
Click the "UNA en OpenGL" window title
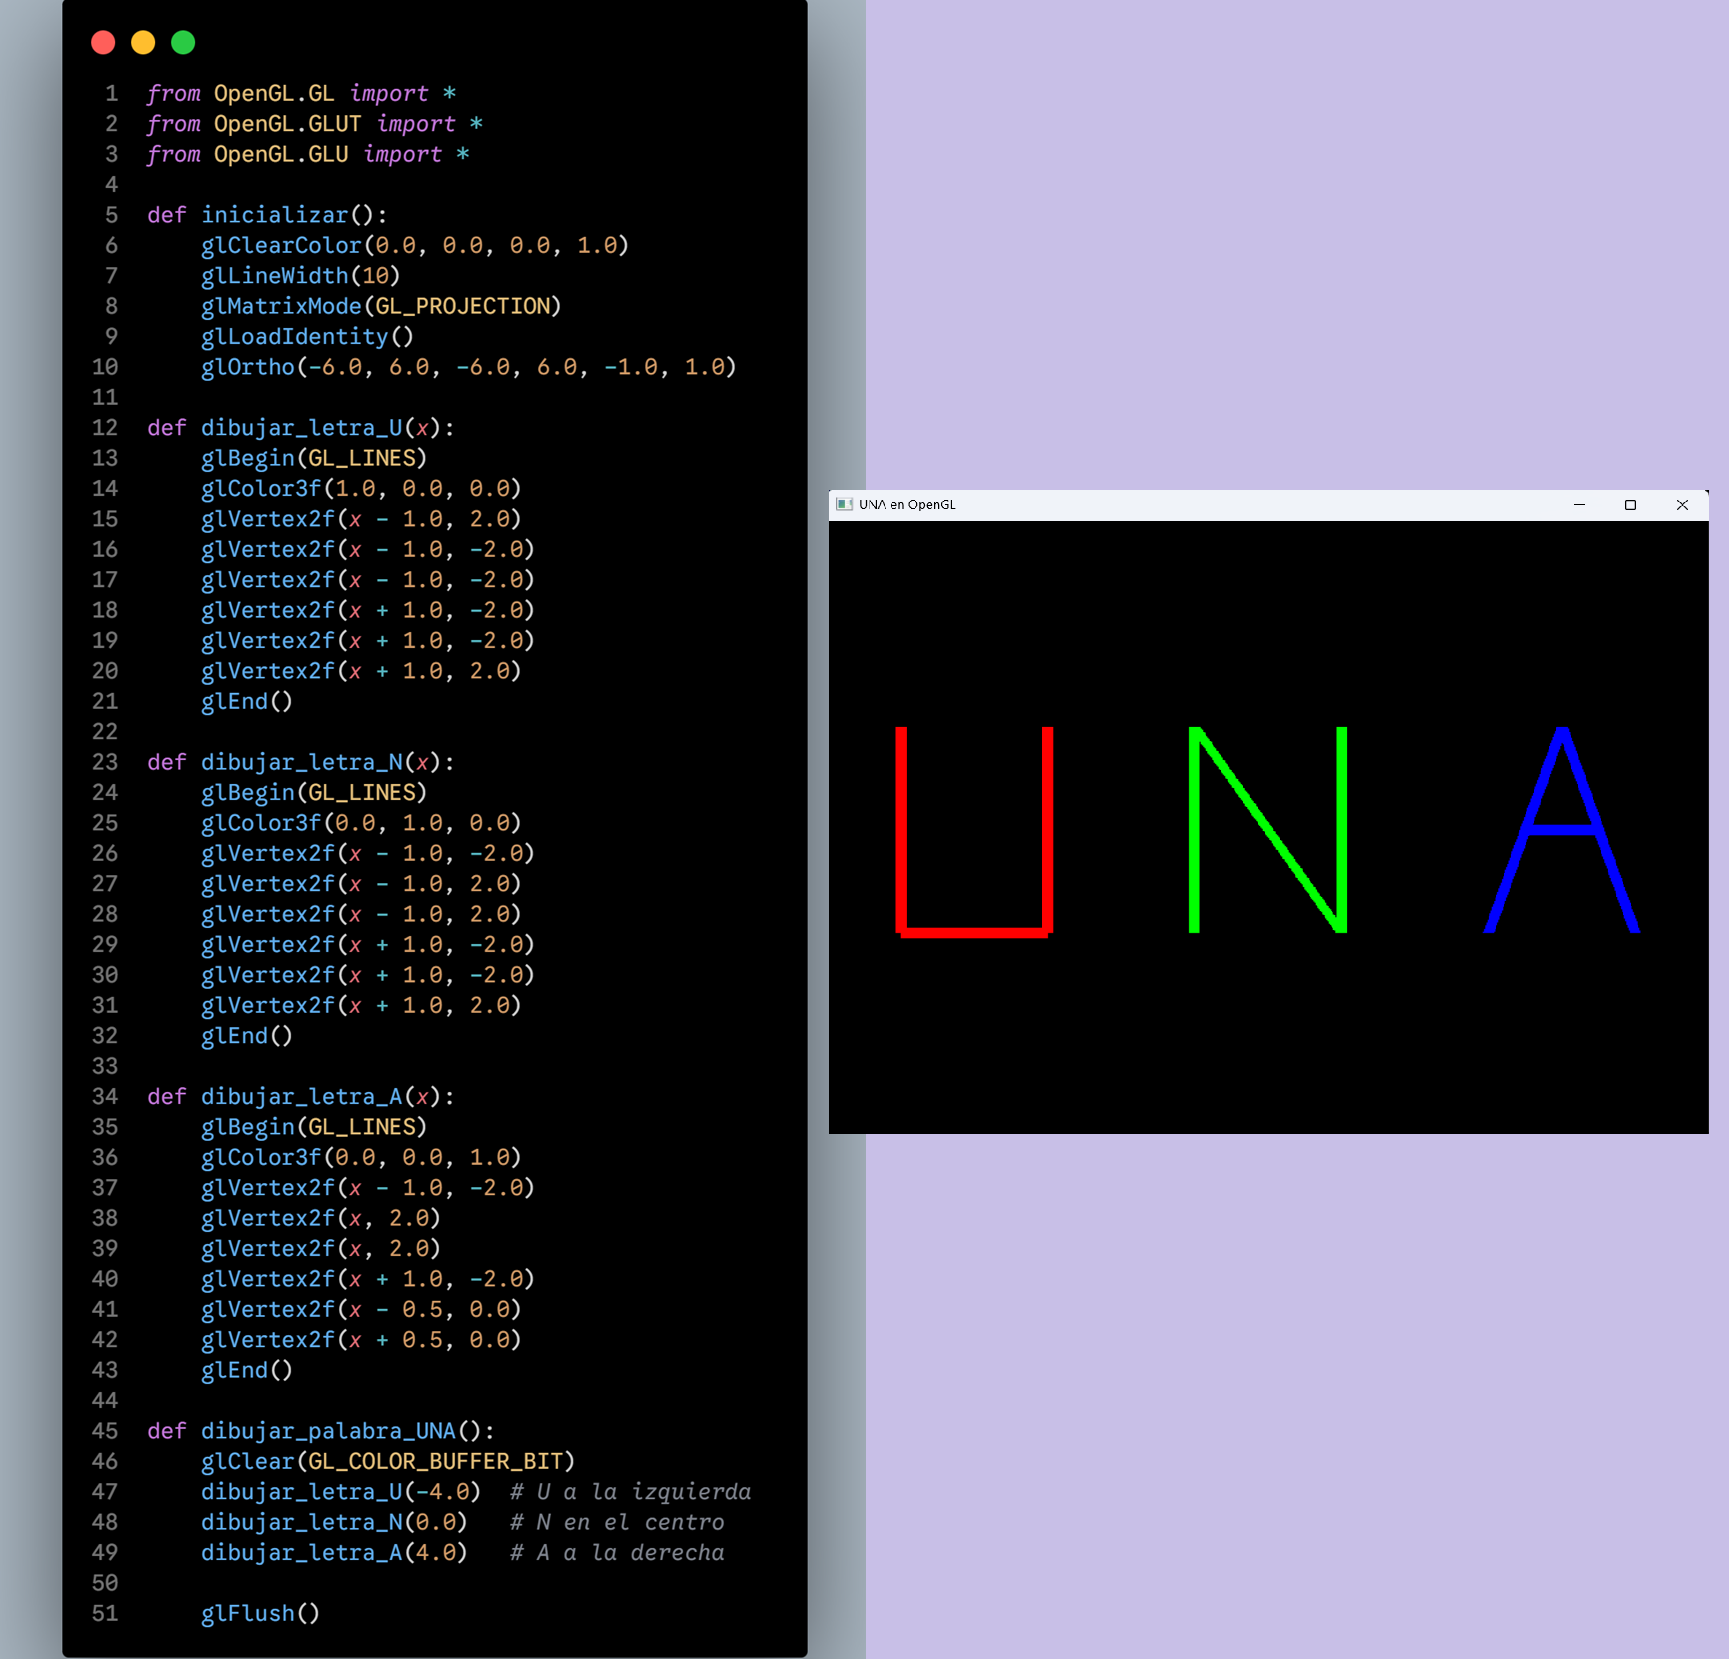(x=907, y=505)
